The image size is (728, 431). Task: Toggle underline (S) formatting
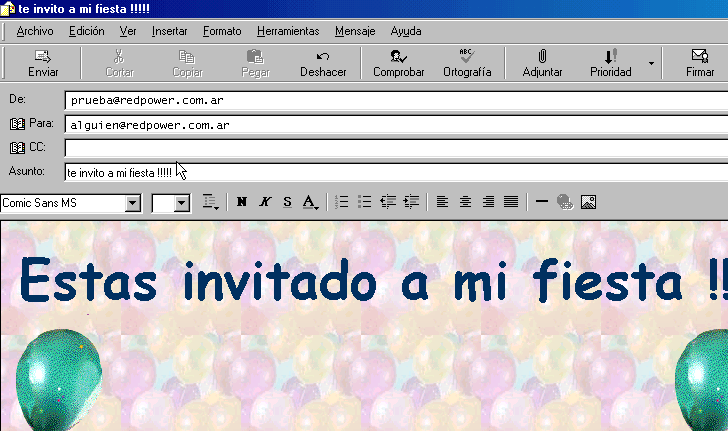coord(287,202)
